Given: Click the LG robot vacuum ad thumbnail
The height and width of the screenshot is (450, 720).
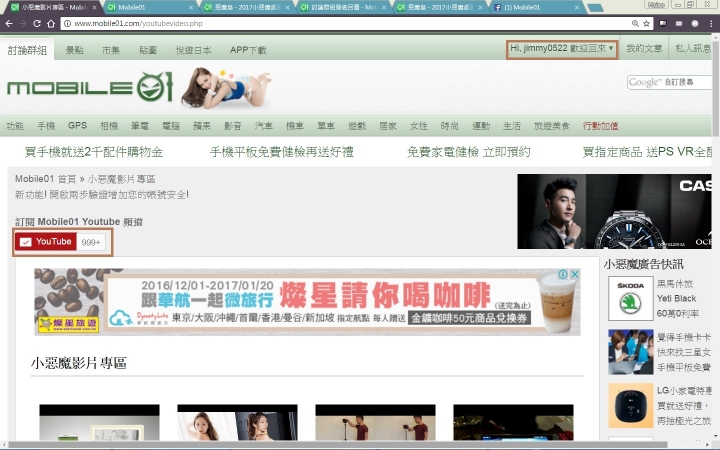Looking at the screenshot, I should click(x=630, y=406).
